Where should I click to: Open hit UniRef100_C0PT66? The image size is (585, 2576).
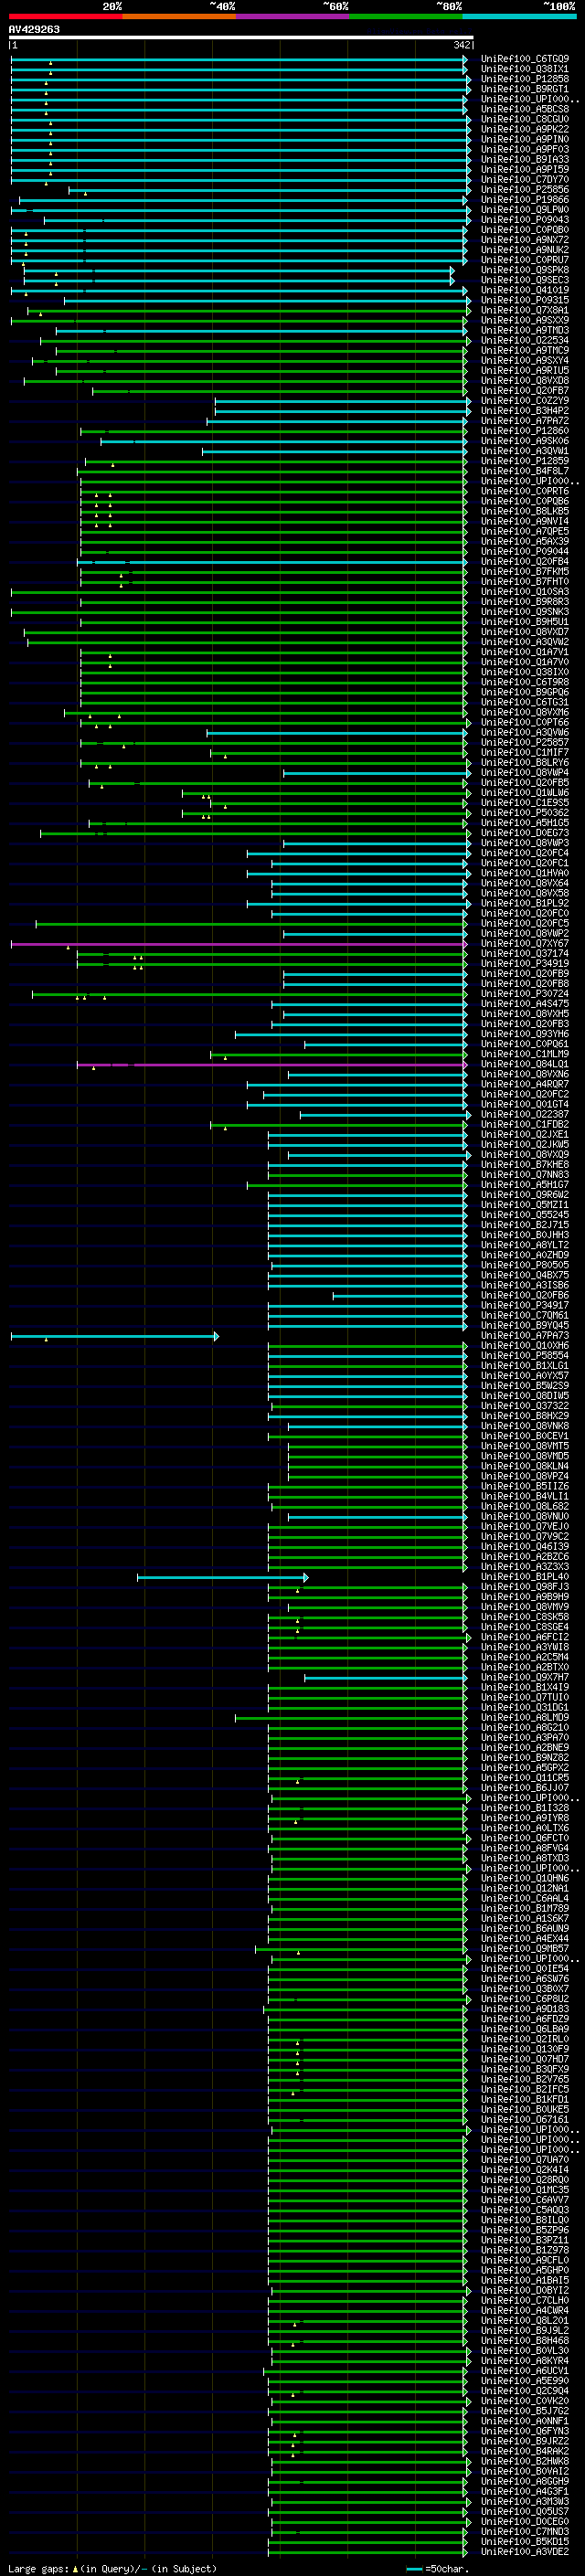(x=525, y=722)
